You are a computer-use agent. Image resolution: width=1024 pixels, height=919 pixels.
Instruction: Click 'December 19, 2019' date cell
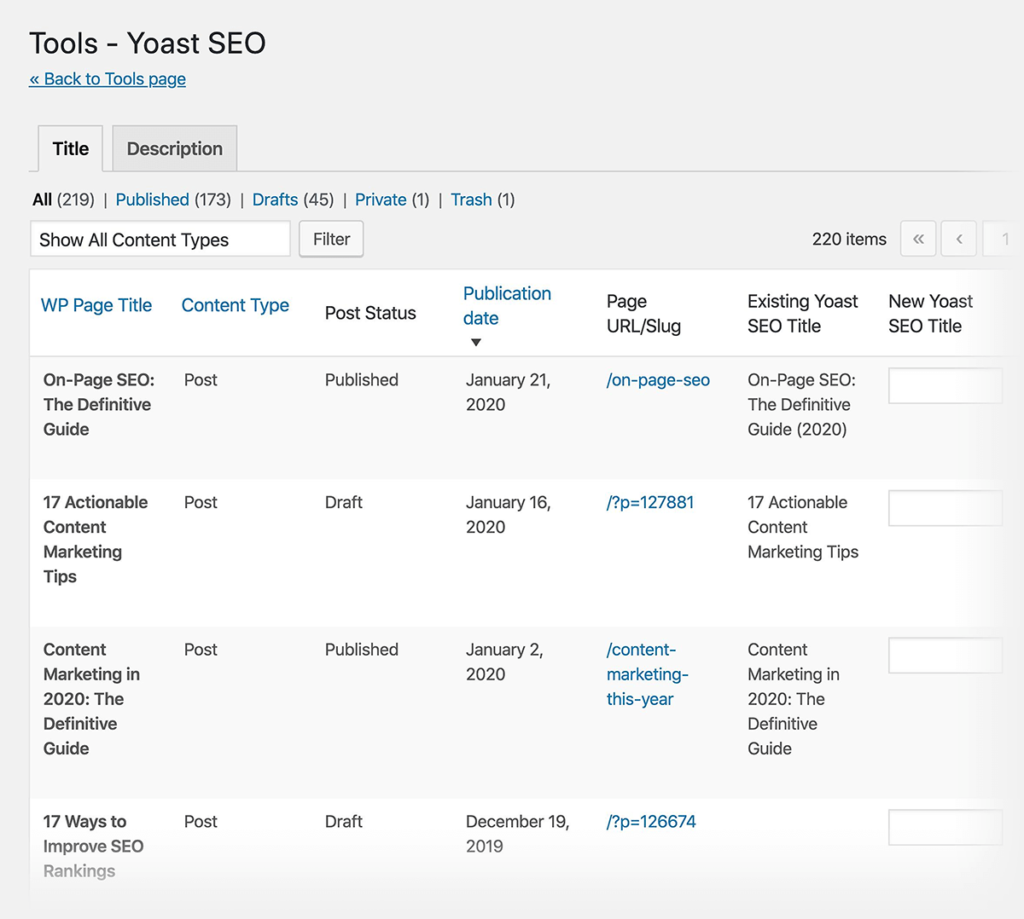517,833
